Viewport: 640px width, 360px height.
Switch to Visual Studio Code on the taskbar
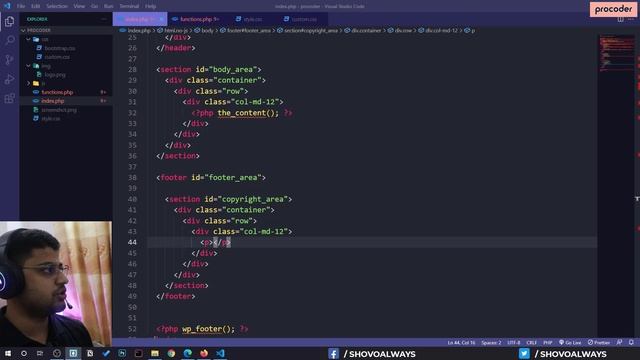pos(220,353)
